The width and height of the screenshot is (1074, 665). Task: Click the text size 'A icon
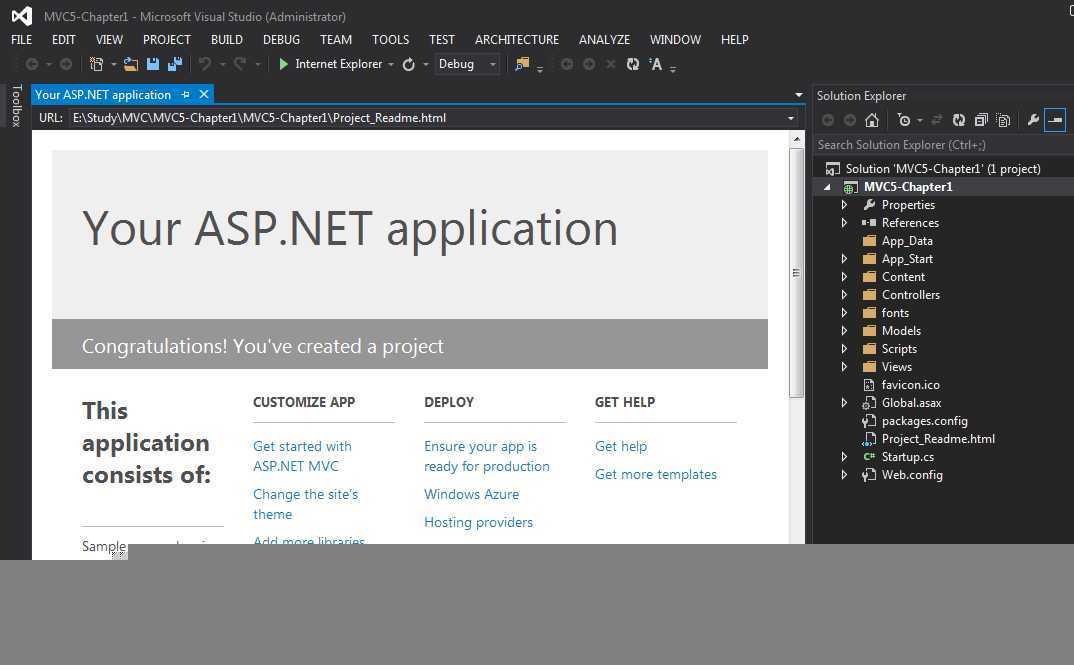(655, 64)
